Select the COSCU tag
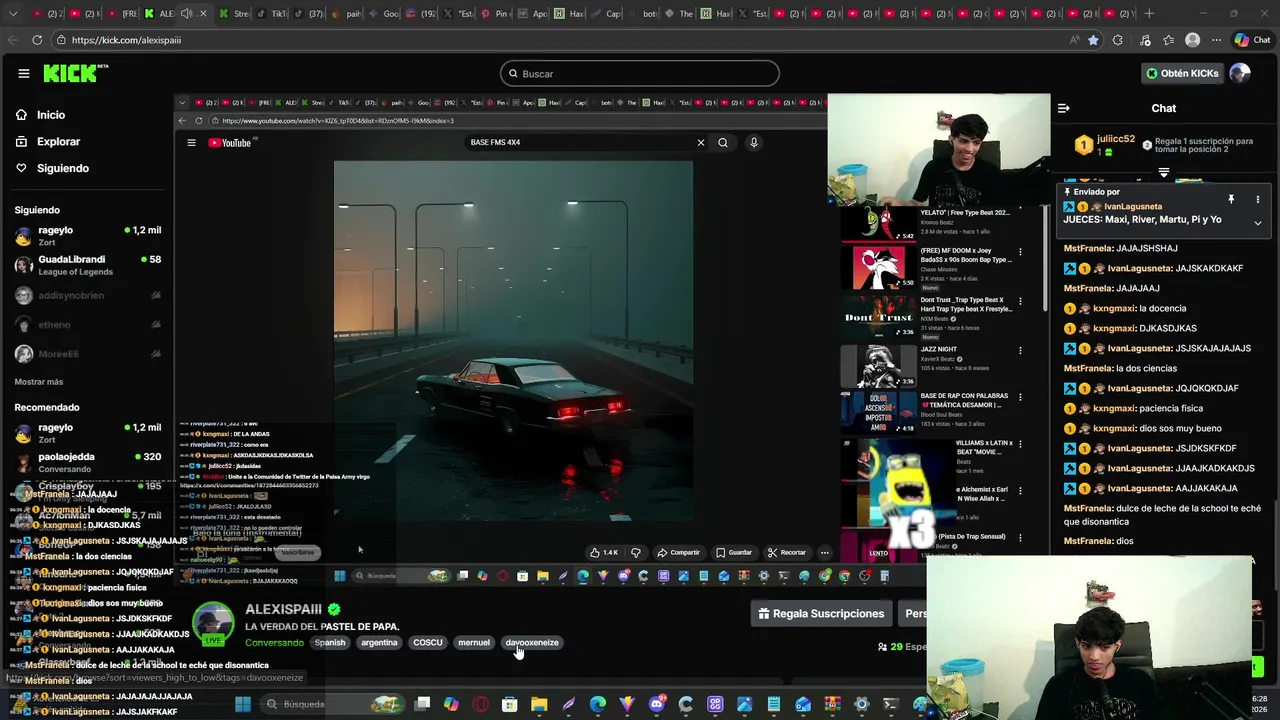This screenshot has width=1280, height=720. [x=428, y=643]
